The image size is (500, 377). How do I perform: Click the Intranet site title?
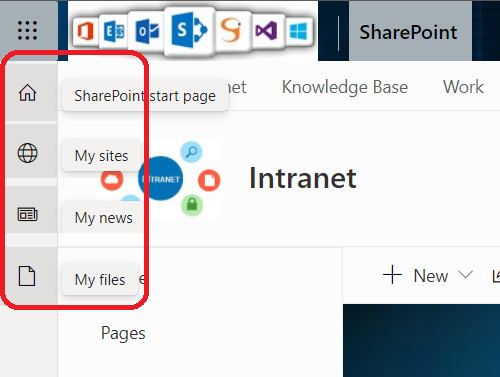303,178
